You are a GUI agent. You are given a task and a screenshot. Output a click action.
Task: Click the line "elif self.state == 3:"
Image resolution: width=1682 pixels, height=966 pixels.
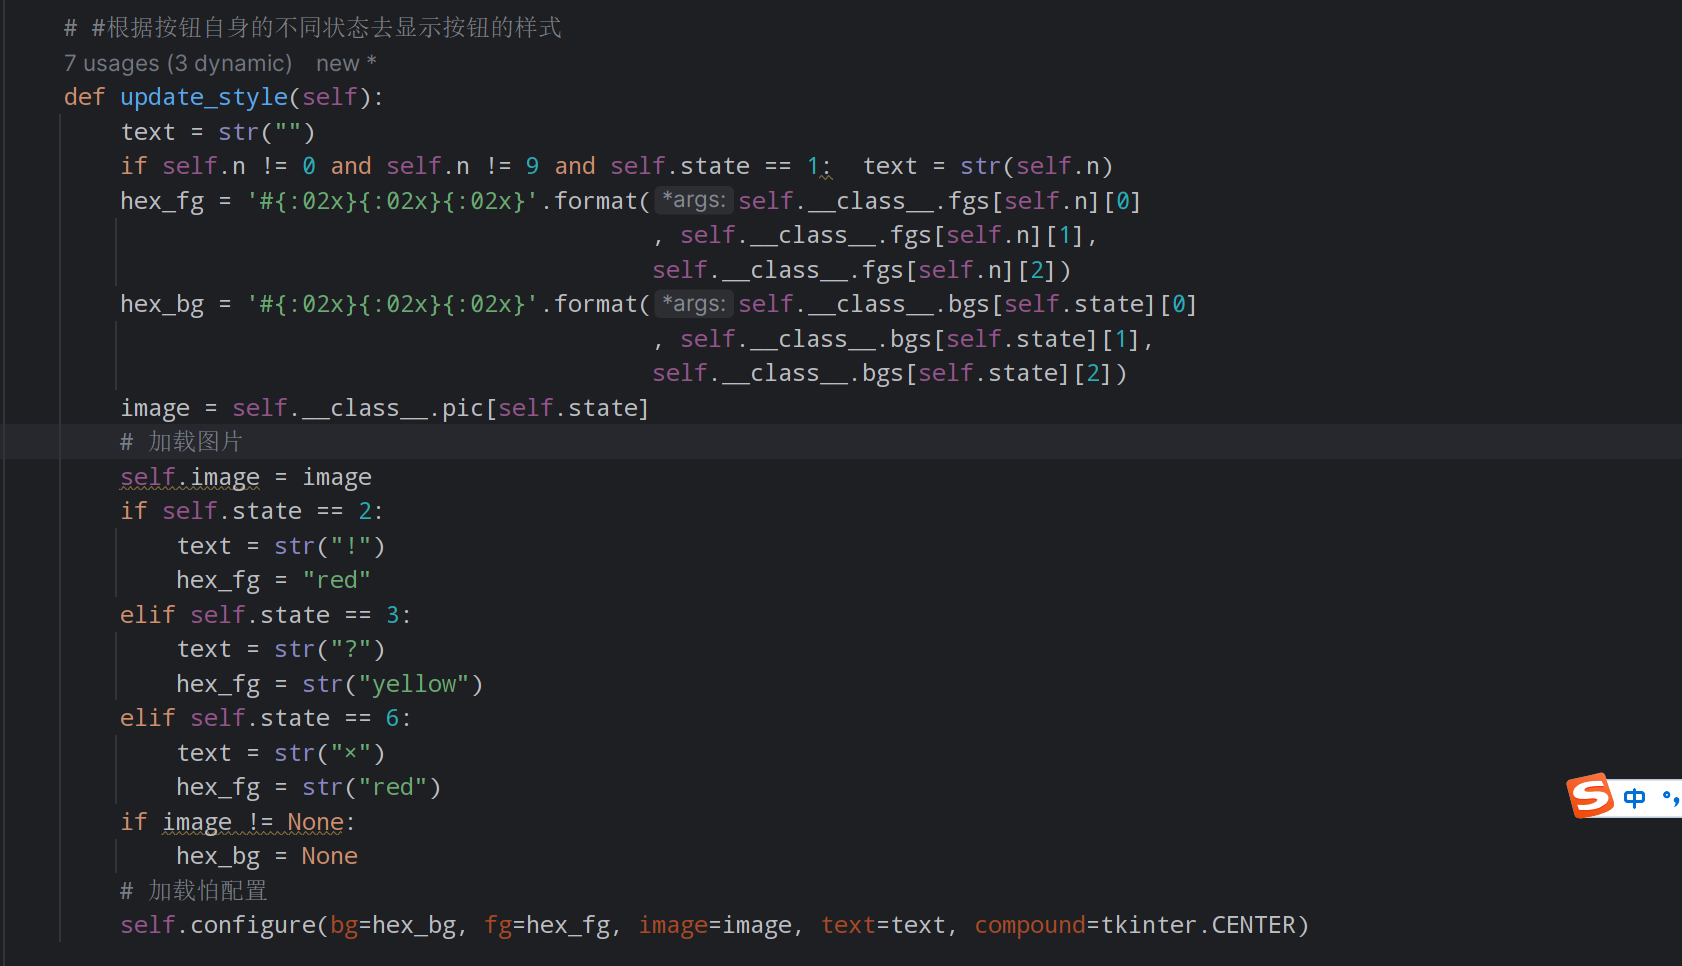pos(266,615)
